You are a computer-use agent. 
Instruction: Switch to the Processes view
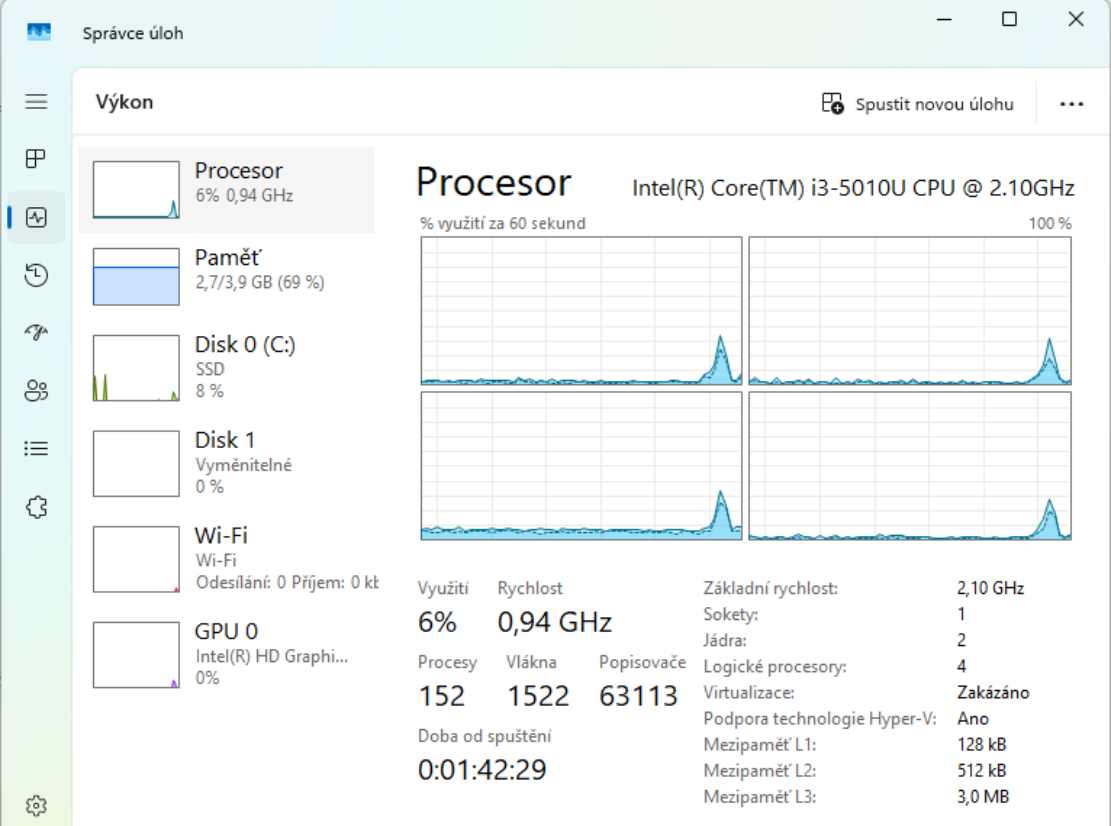click(x=36, y=158)
